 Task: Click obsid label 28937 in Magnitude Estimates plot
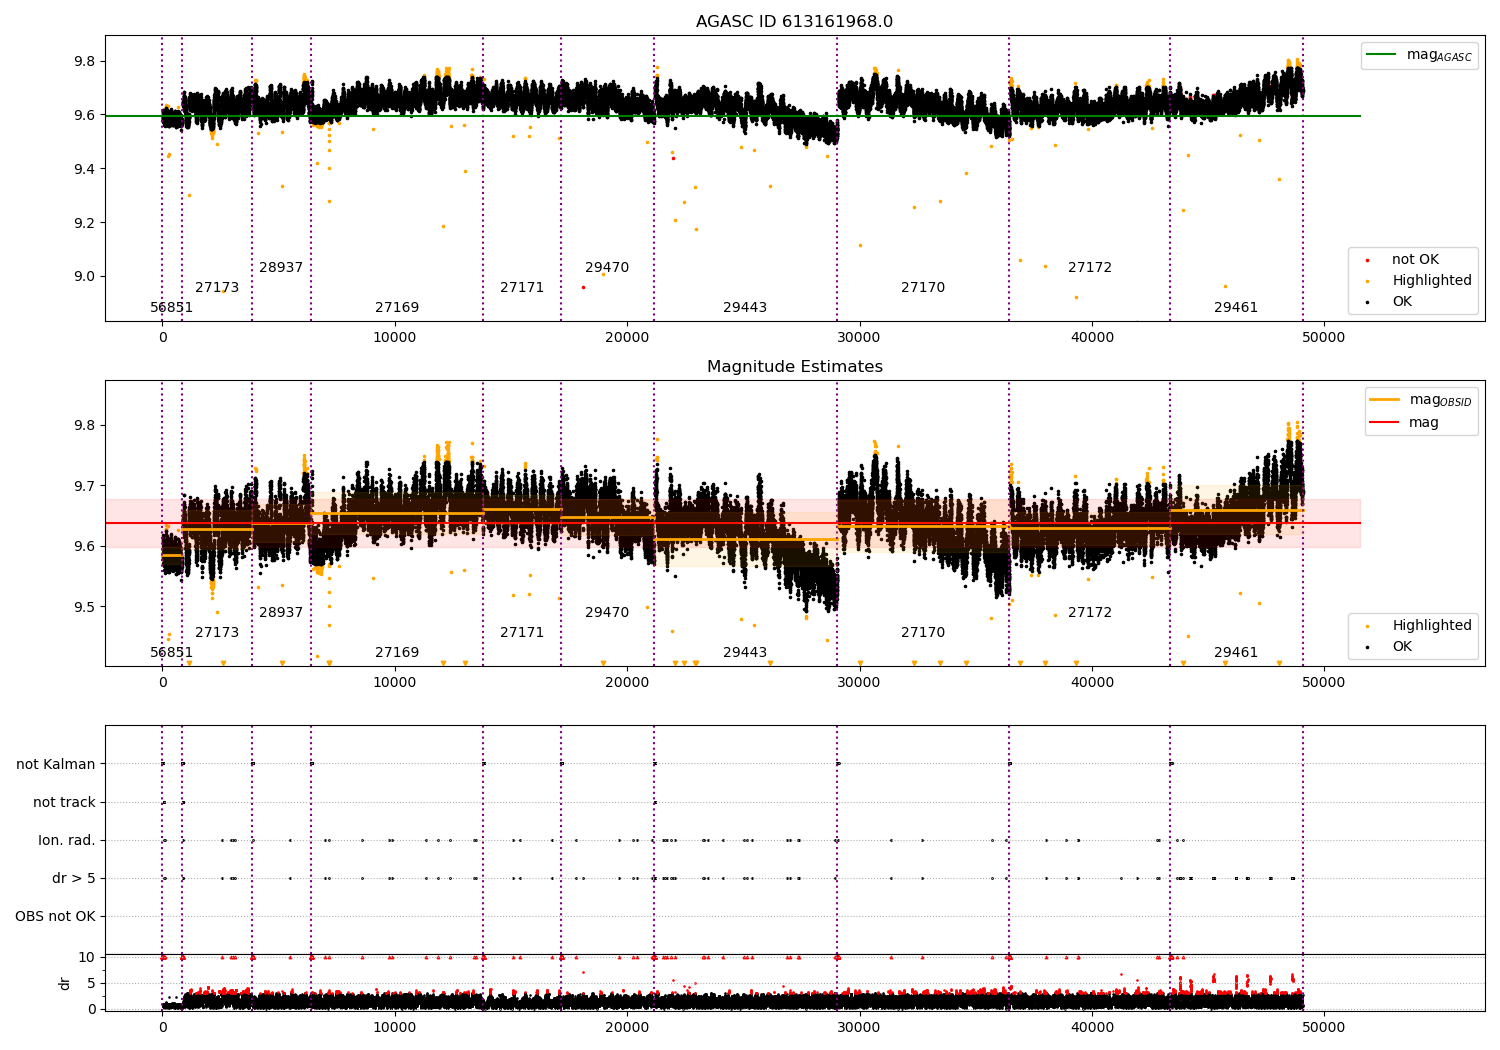coord(281,613)
